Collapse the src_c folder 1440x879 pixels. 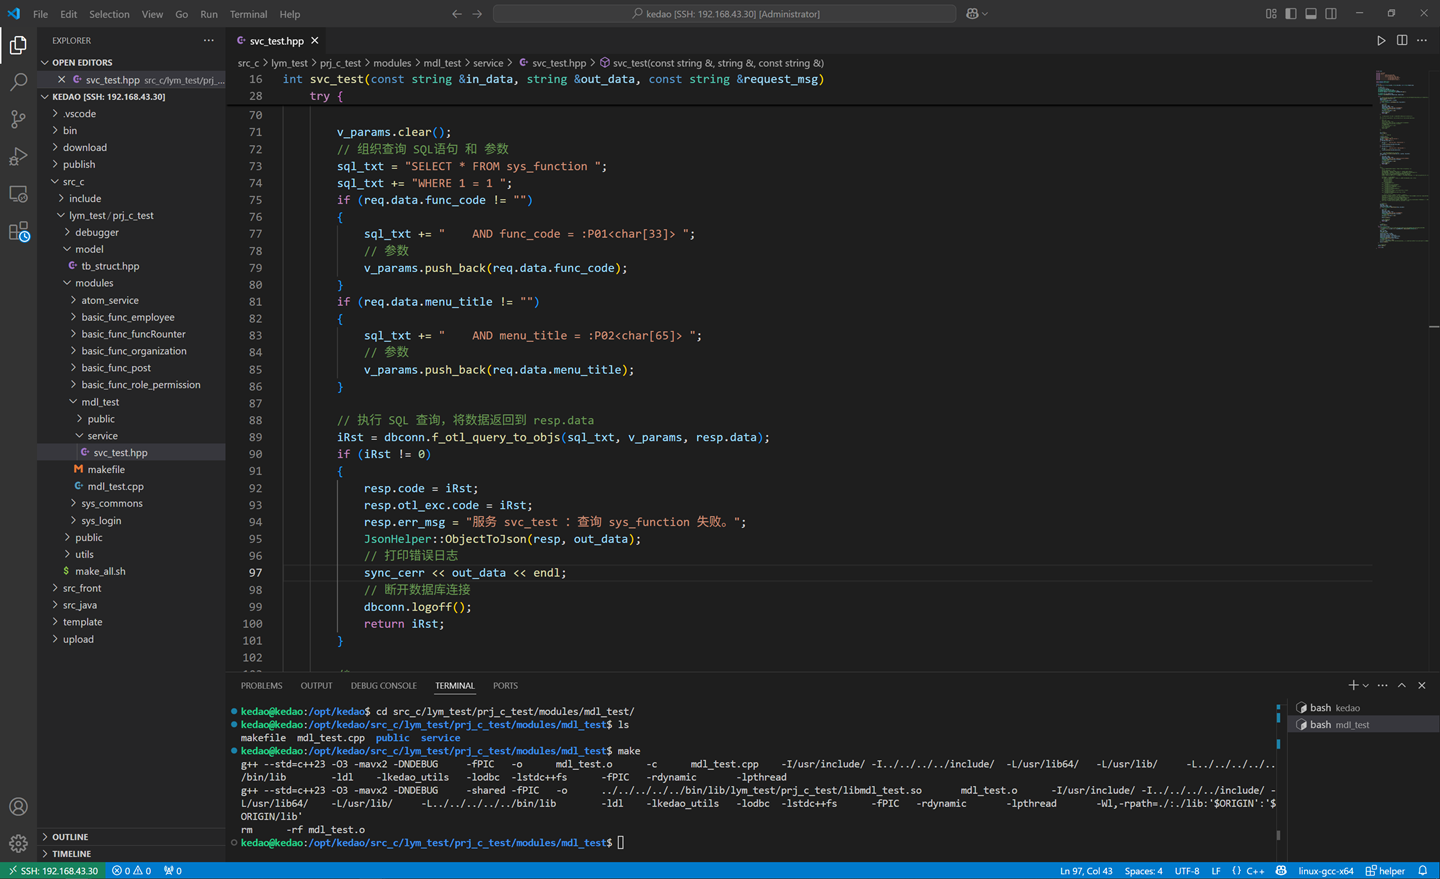click(x=131, y=182)
